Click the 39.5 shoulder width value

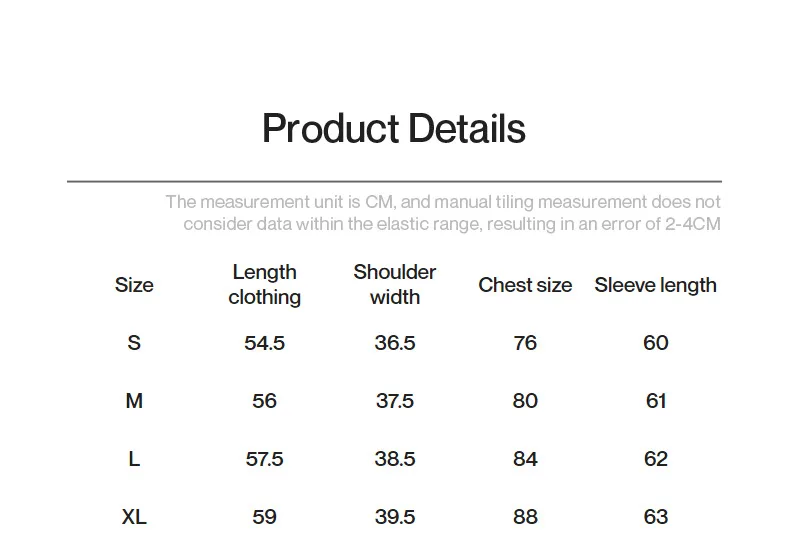pos(395,517)
